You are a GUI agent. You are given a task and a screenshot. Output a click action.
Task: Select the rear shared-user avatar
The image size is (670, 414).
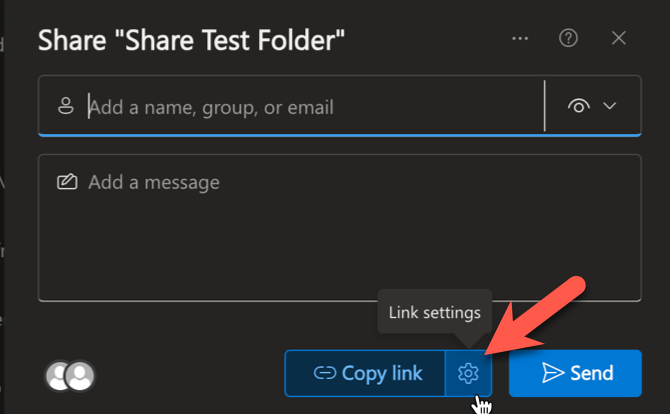[x=56, y=376]
